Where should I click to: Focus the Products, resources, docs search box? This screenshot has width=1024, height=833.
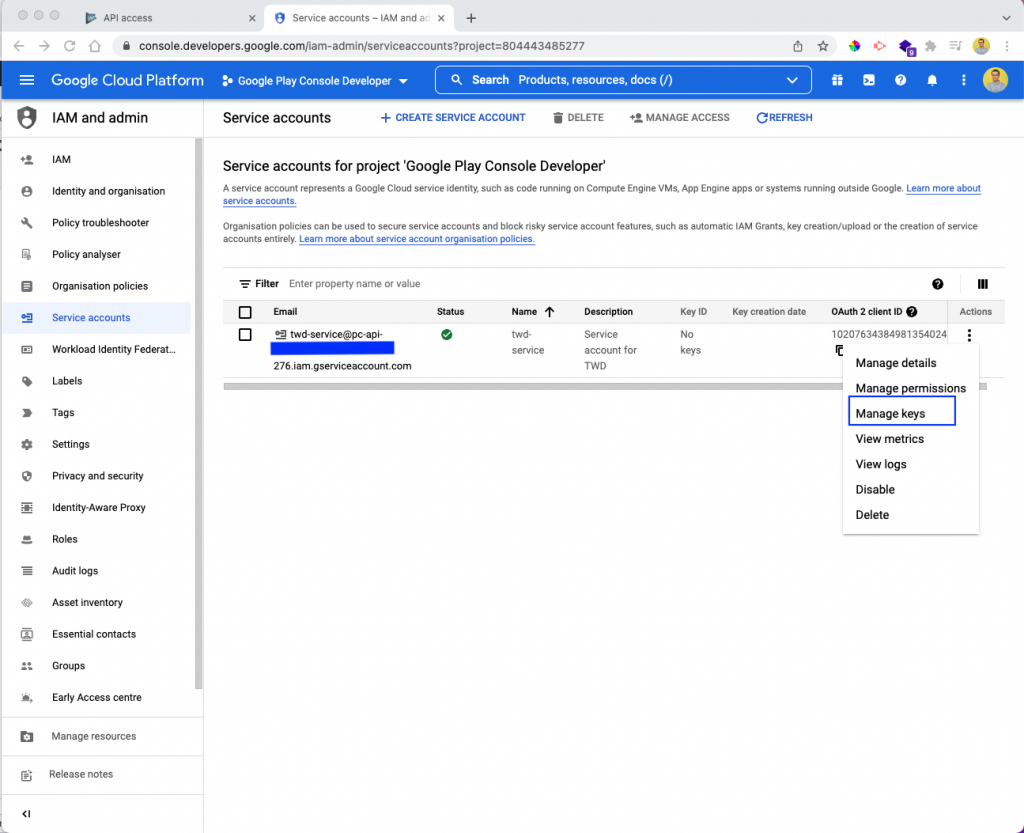(x=624, y=80)
